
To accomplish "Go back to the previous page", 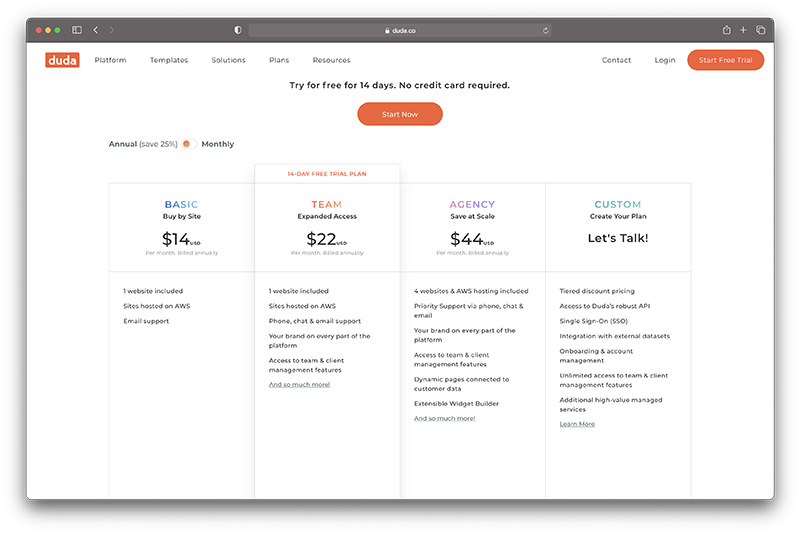I will [x=95, y=30].
